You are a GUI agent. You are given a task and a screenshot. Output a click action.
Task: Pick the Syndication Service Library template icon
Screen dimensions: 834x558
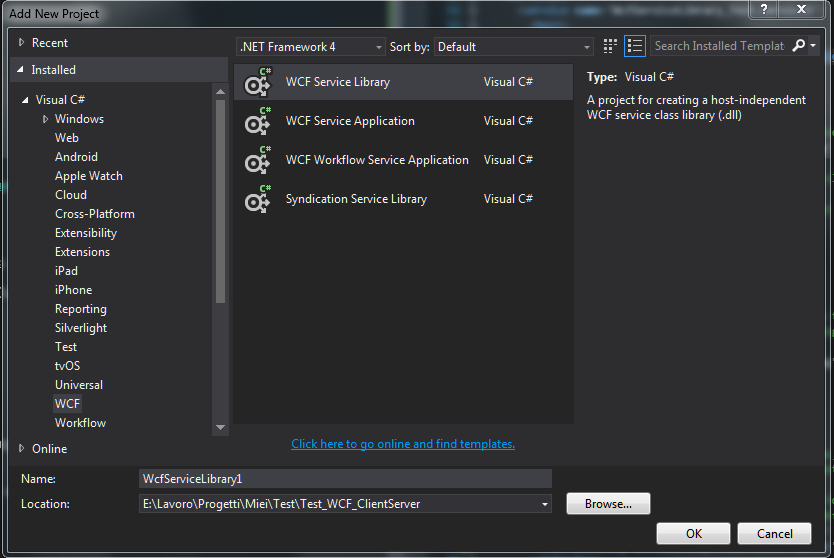[258, 199]
